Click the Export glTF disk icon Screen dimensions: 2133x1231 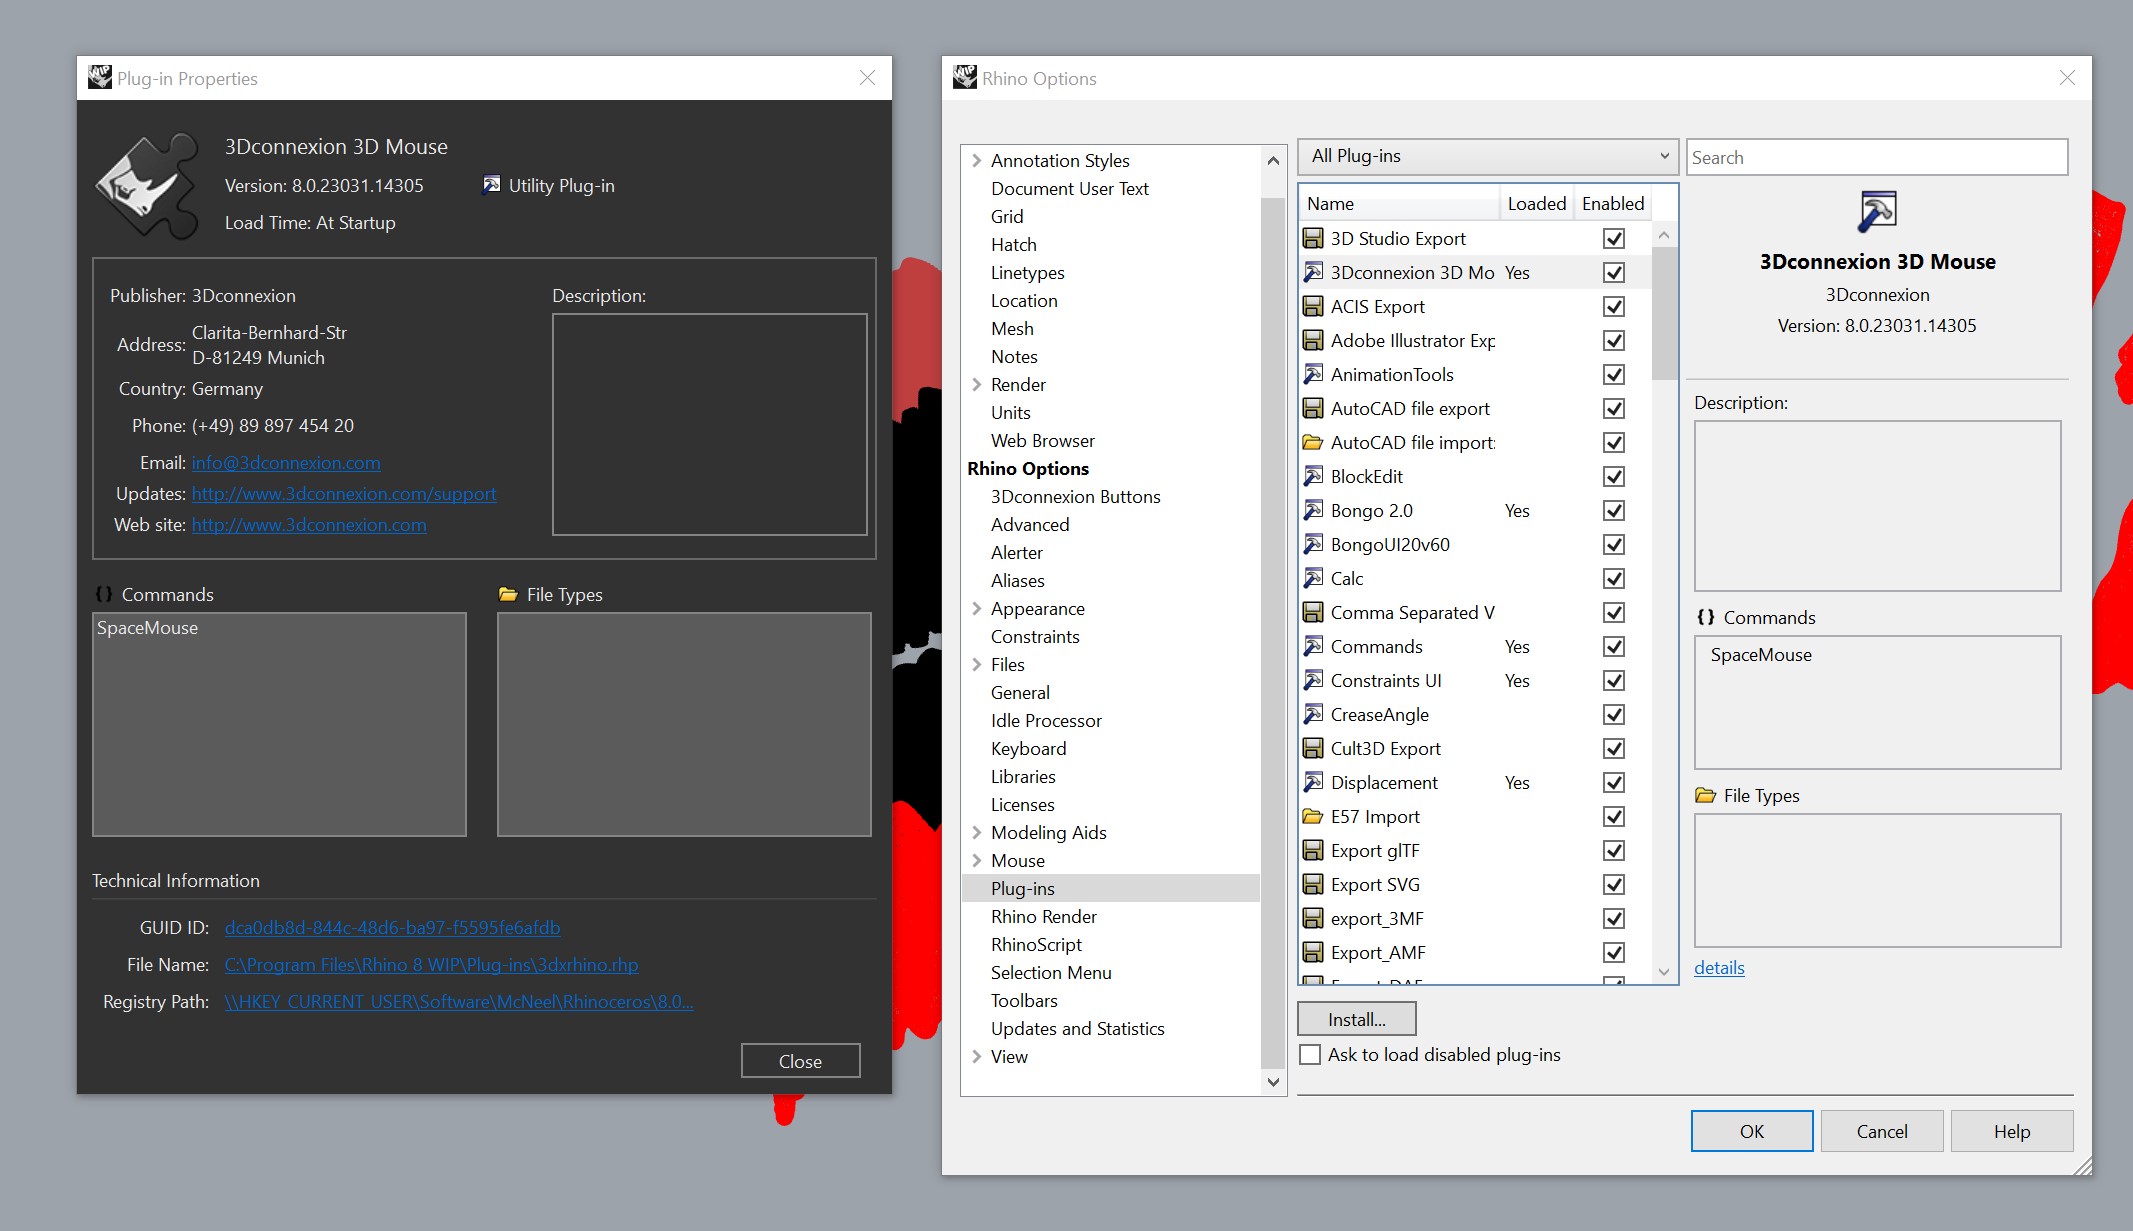click(x=1313, y=850)
